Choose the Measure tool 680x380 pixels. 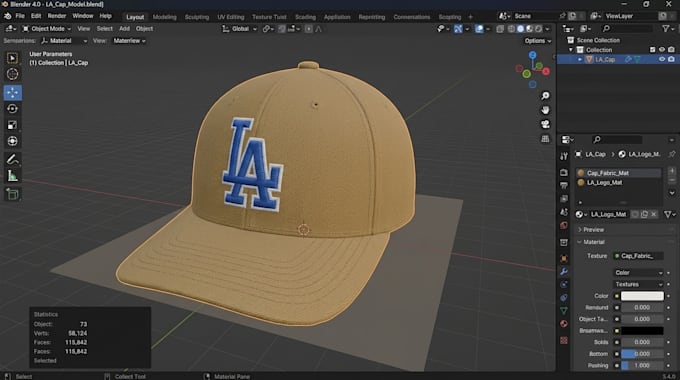click(x=12, y=176)
